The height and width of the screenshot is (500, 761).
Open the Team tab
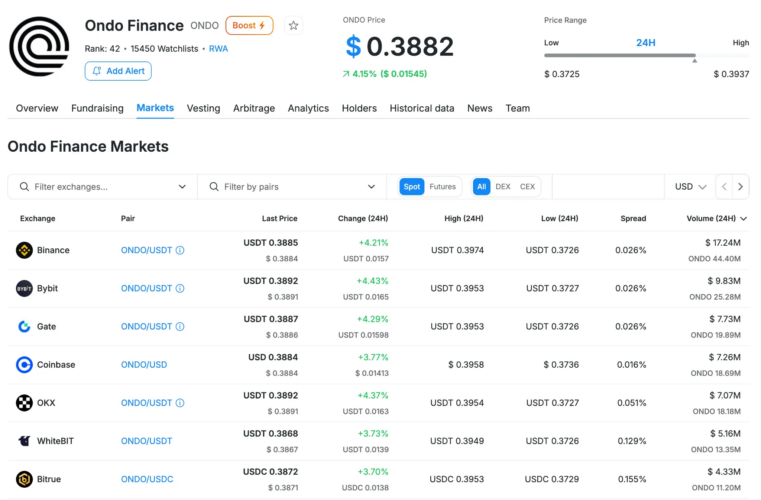coord(517,108)
